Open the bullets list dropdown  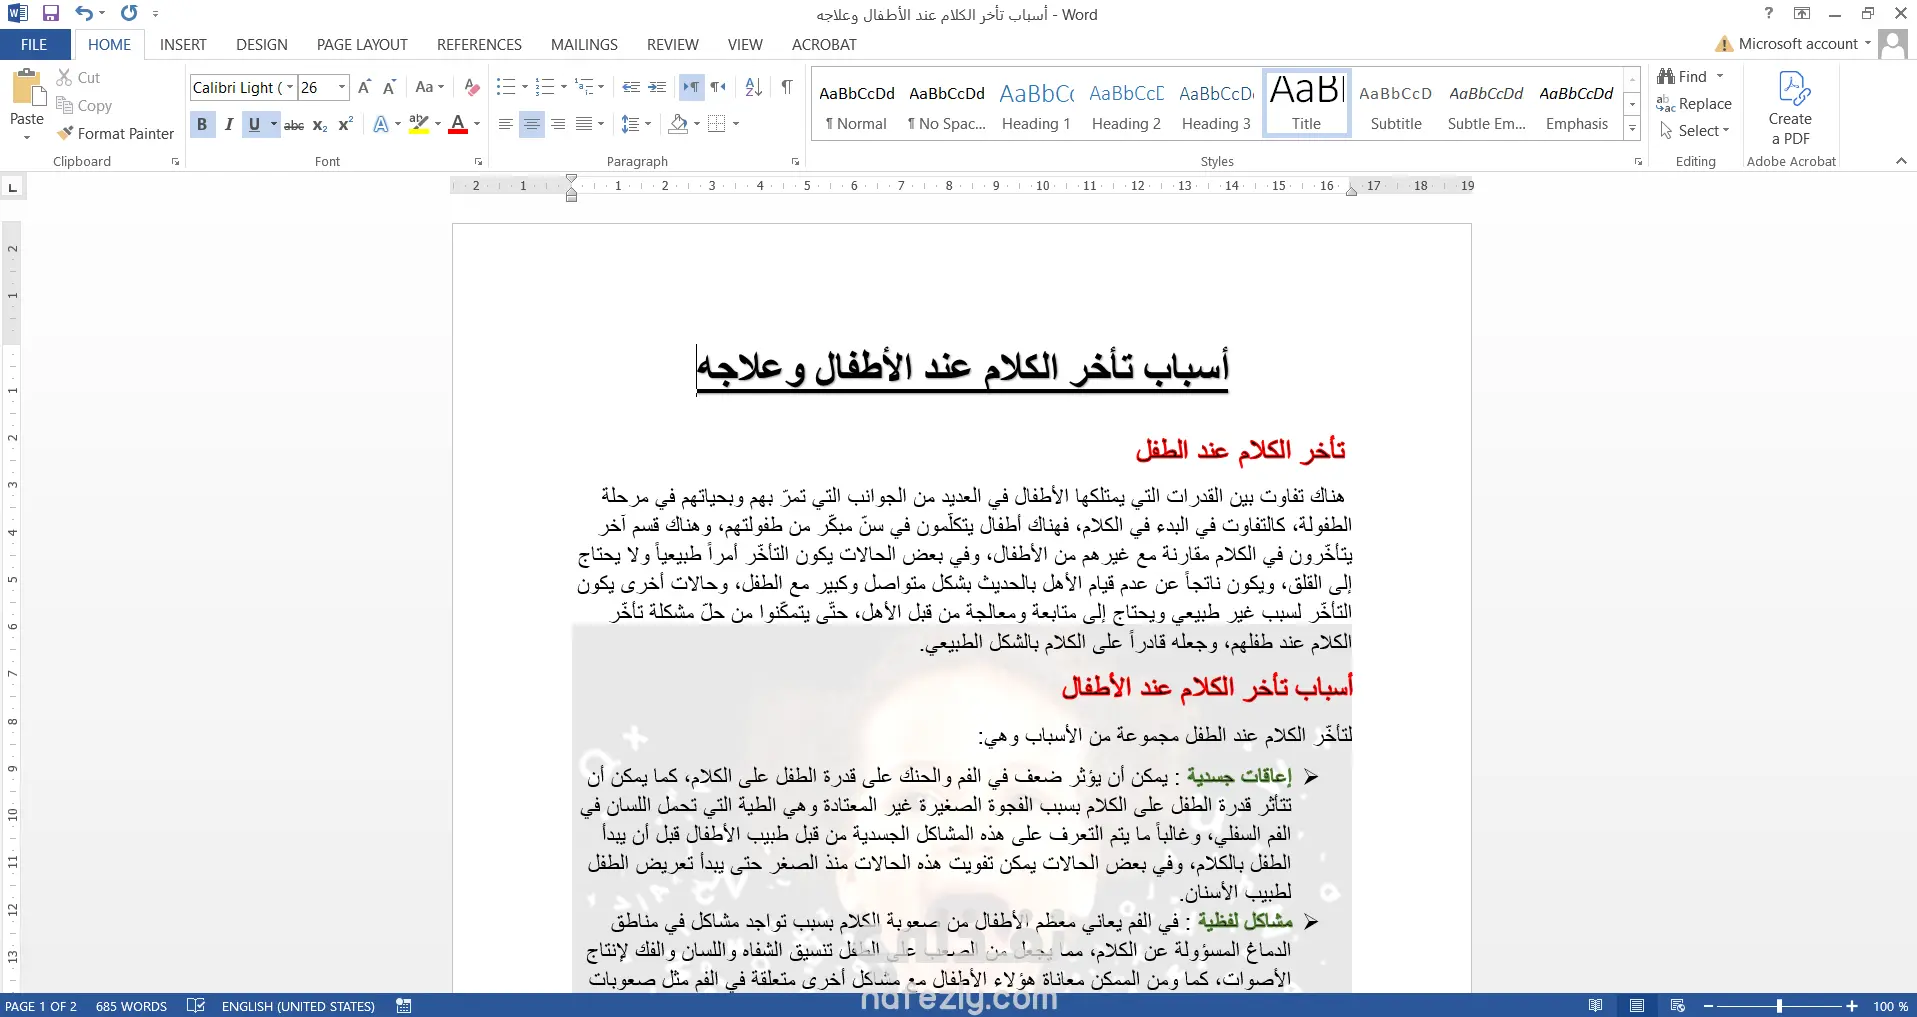[x=525, y=88]
